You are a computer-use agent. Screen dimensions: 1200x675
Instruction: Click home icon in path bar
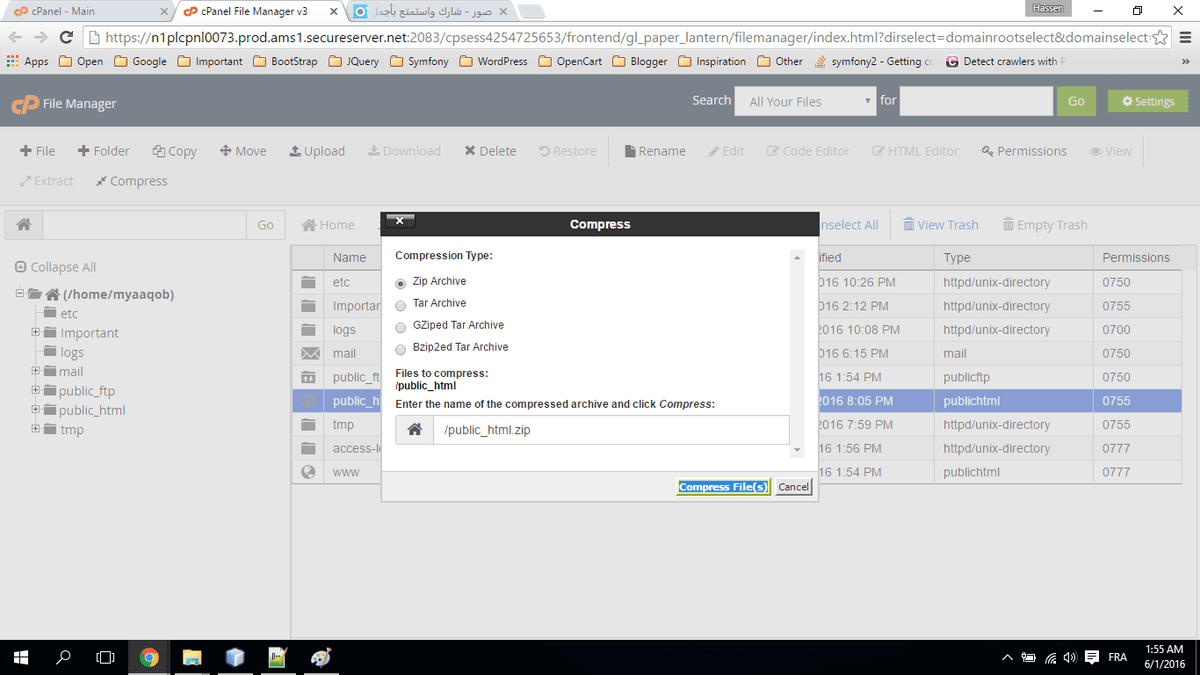tap(23, 225)
